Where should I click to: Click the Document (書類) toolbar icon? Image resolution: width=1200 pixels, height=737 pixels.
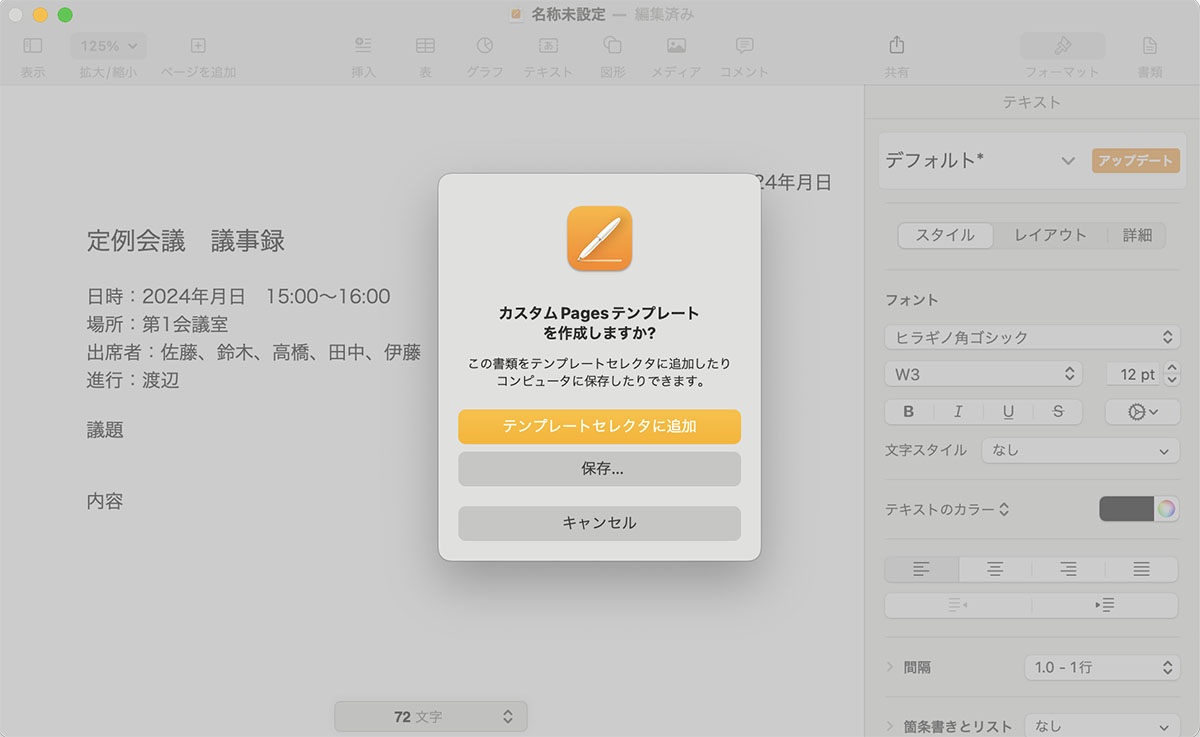[1150, 46]
